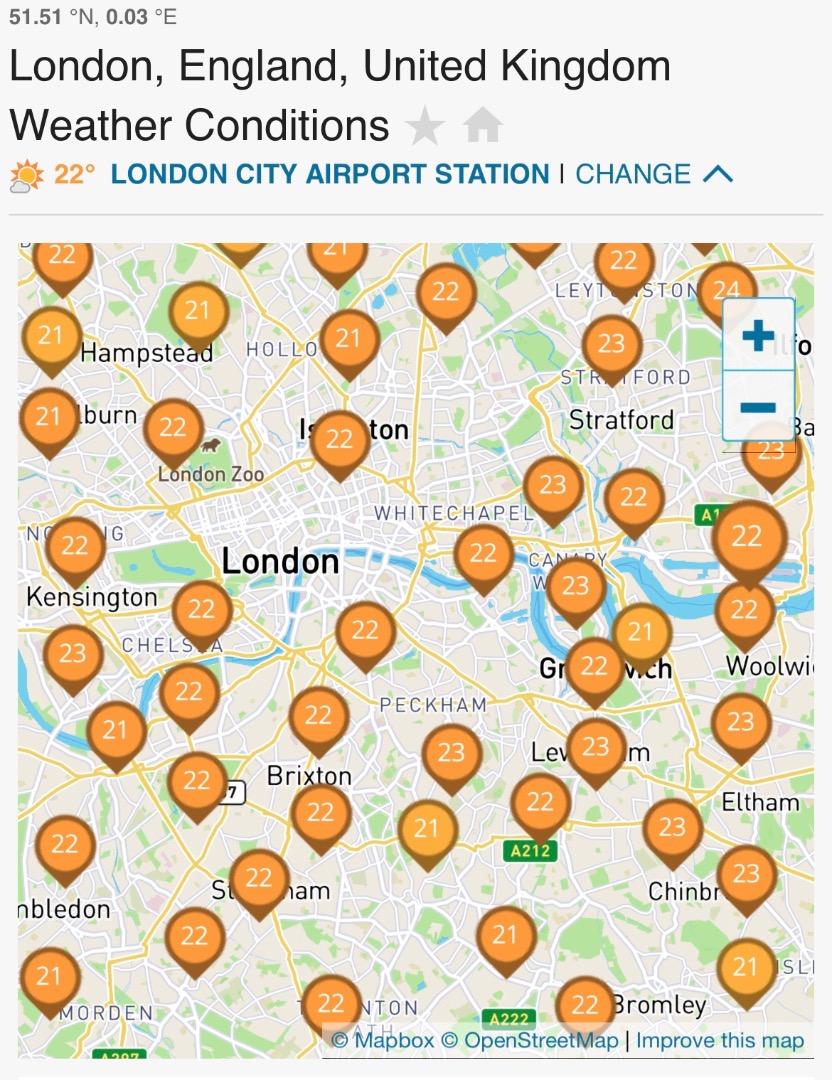Collapse station selector with up chevron
Viewport: 832px width, 1080px height.
(x=718, y=174)
